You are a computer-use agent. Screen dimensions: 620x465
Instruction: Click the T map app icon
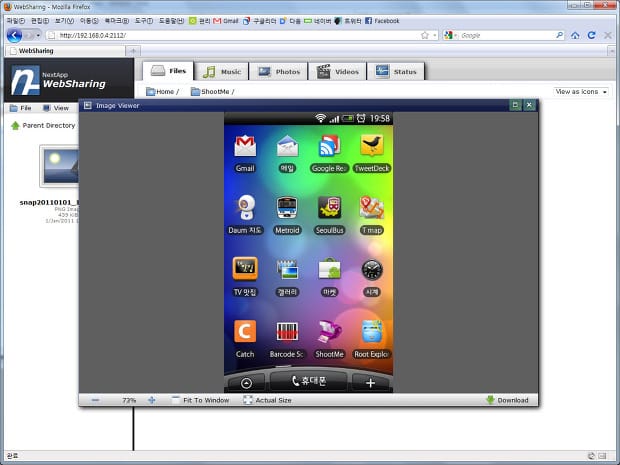372,208
